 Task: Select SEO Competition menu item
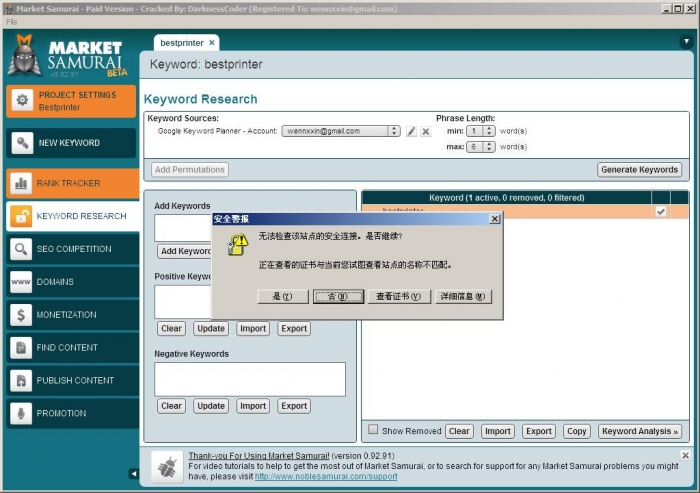tap(72, 249)
